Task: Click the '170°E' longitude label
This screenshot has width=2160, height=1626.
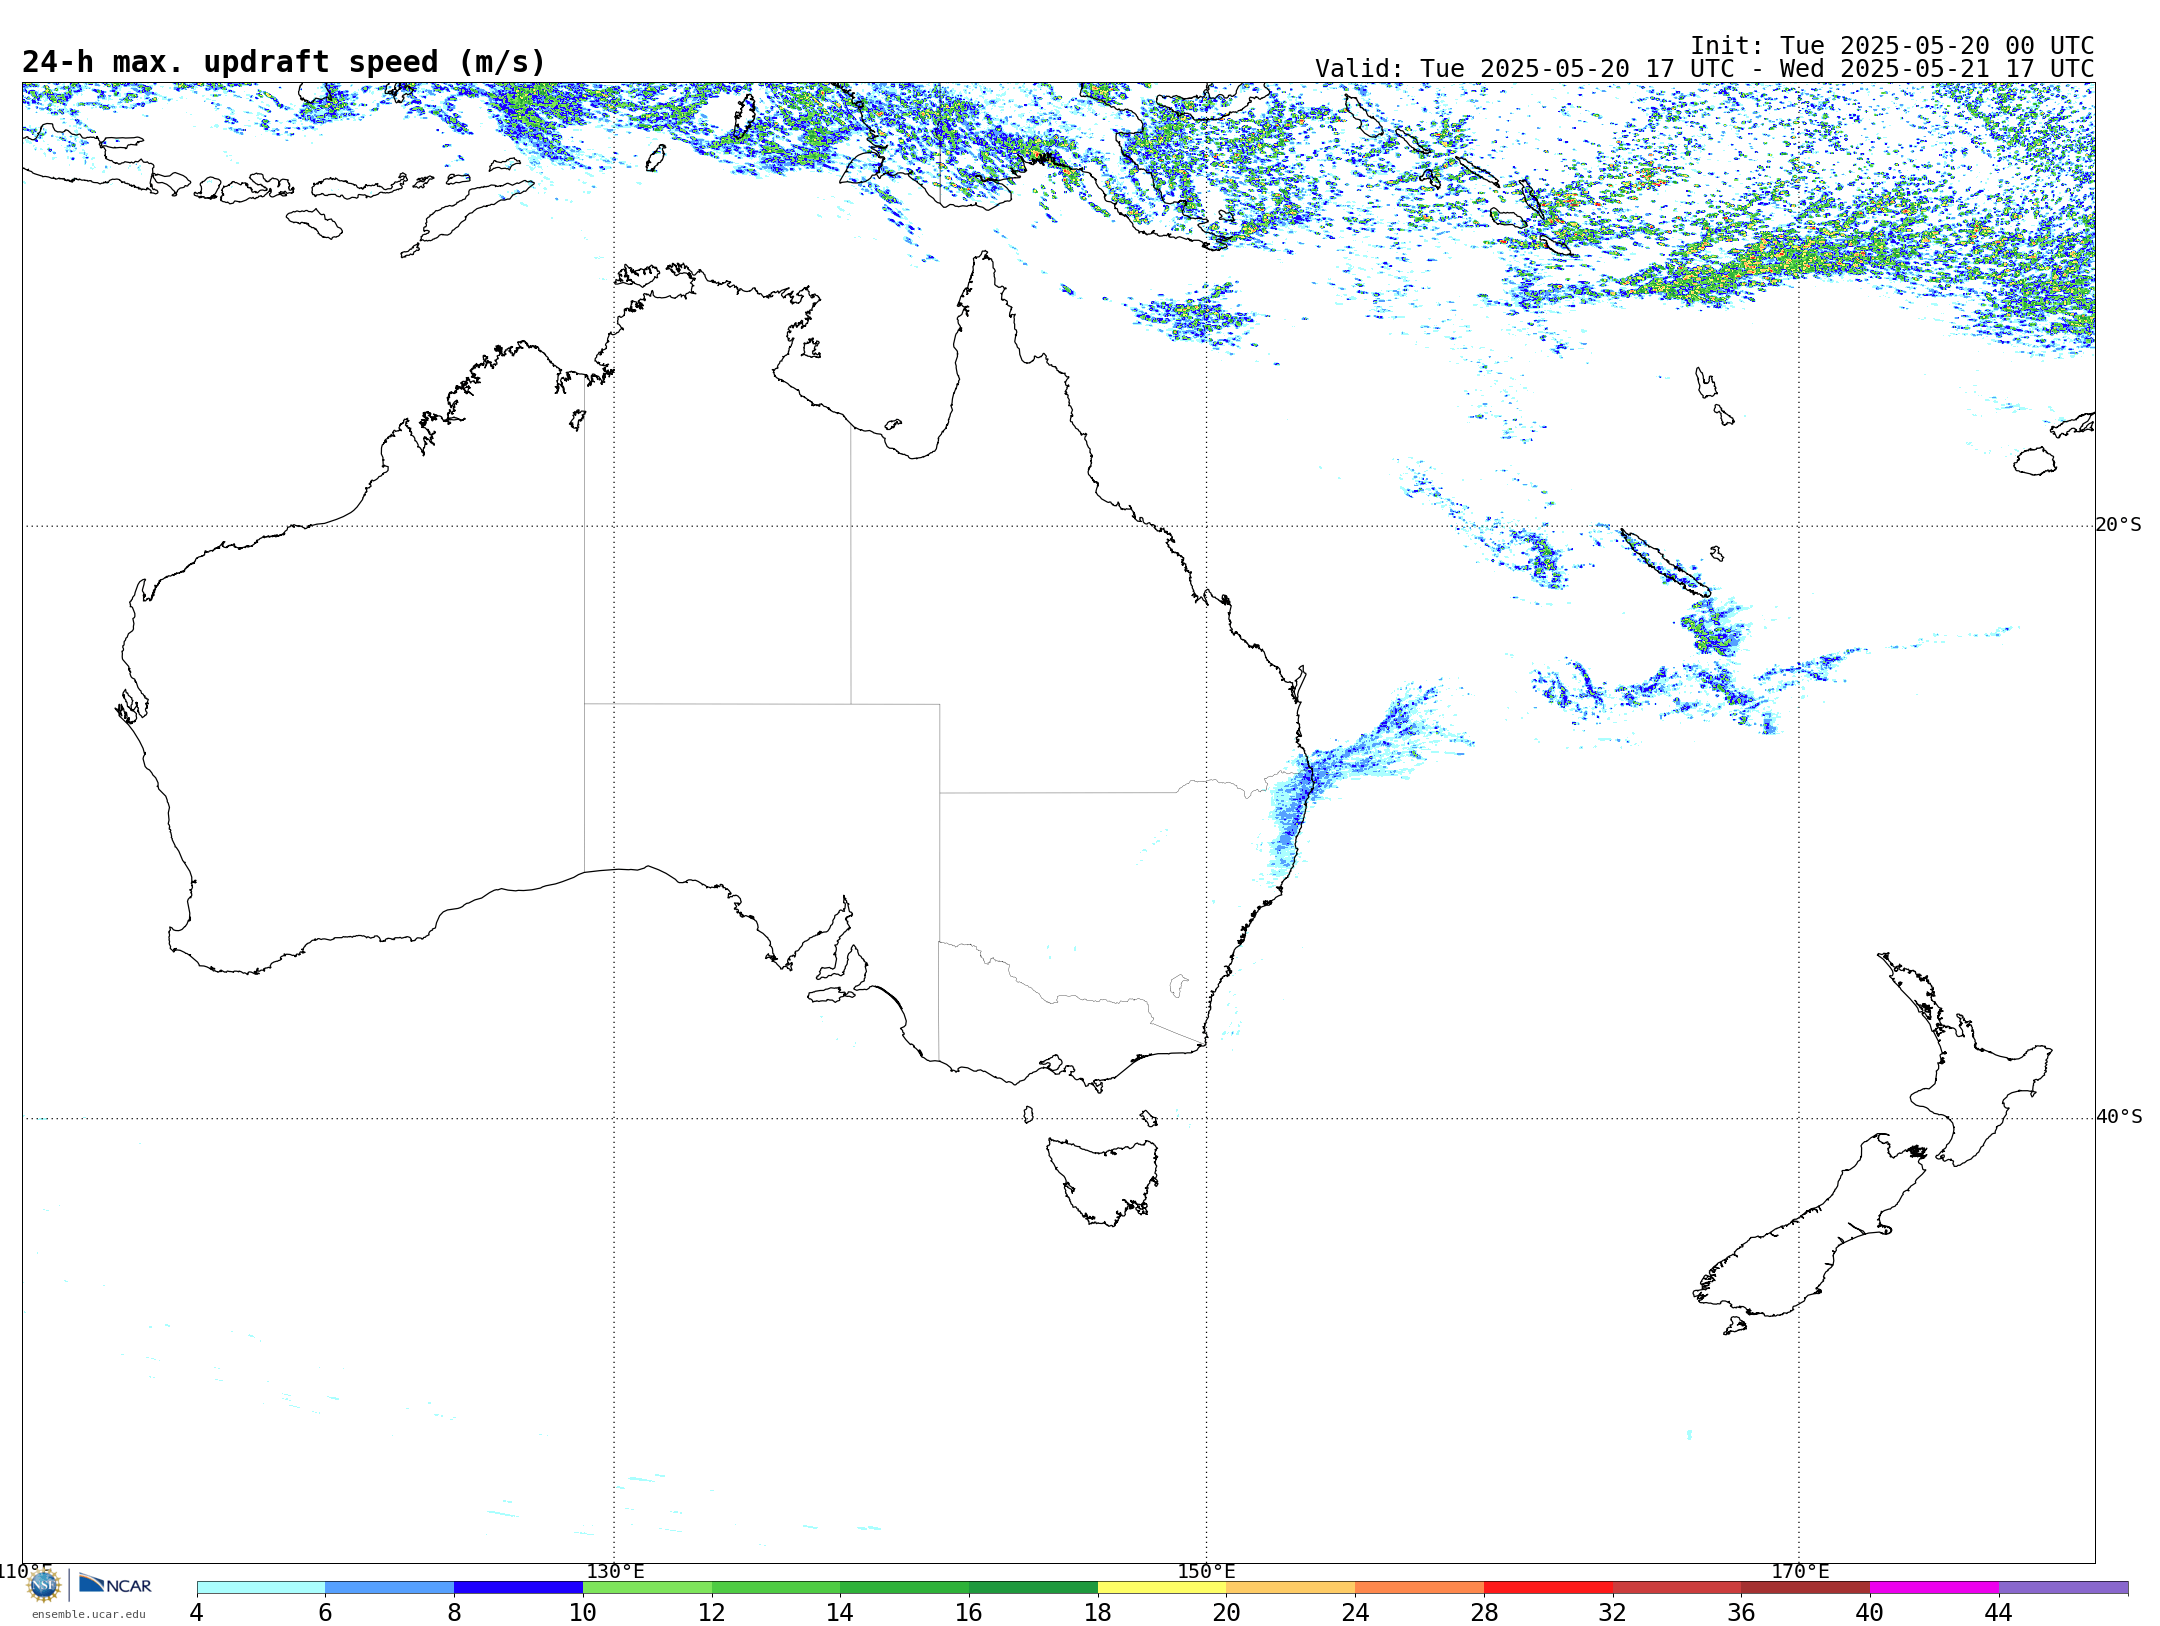Action: tap(1800, 1571)
